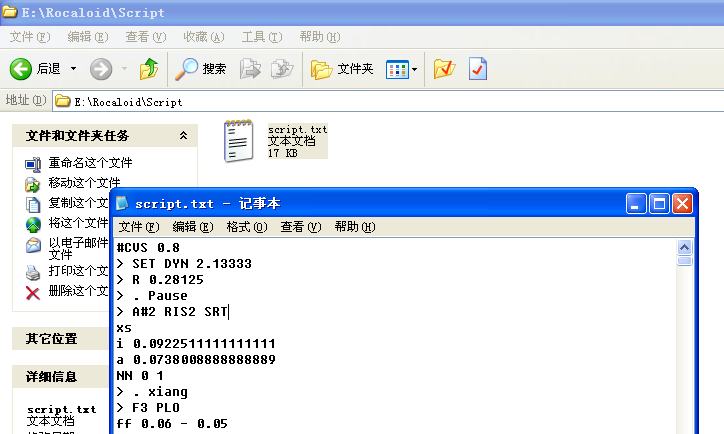Click the 其它位置 panel header
724x434 pixels.
tap(60, 338)
